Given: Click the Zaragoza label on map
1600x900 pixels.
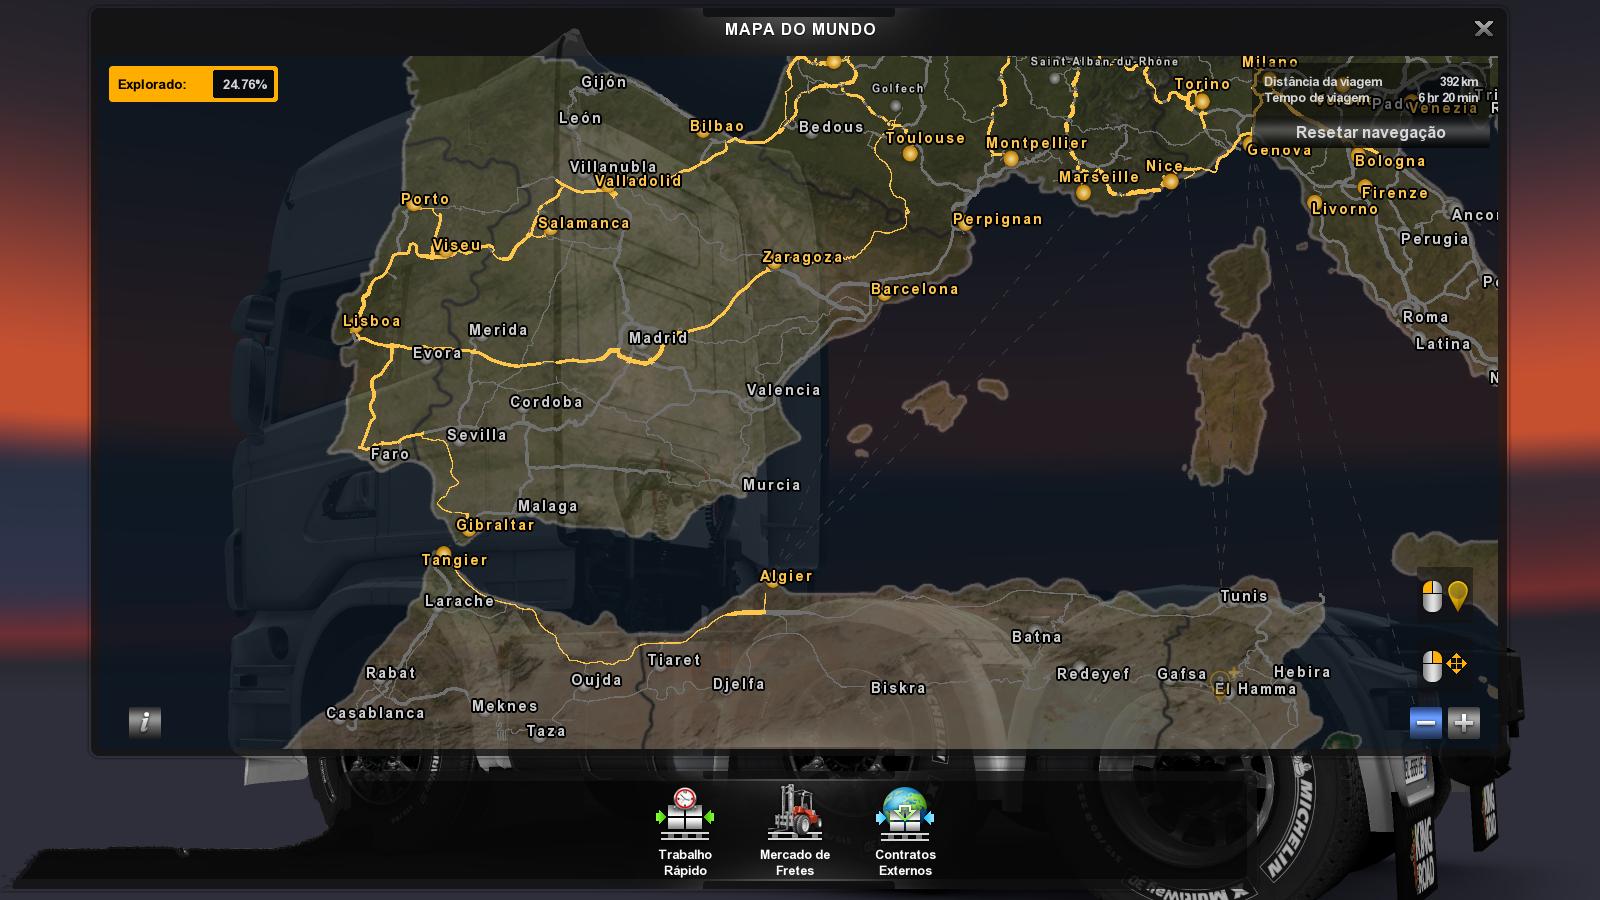Looking at the screenshot, I should click(x=803, y=257).
